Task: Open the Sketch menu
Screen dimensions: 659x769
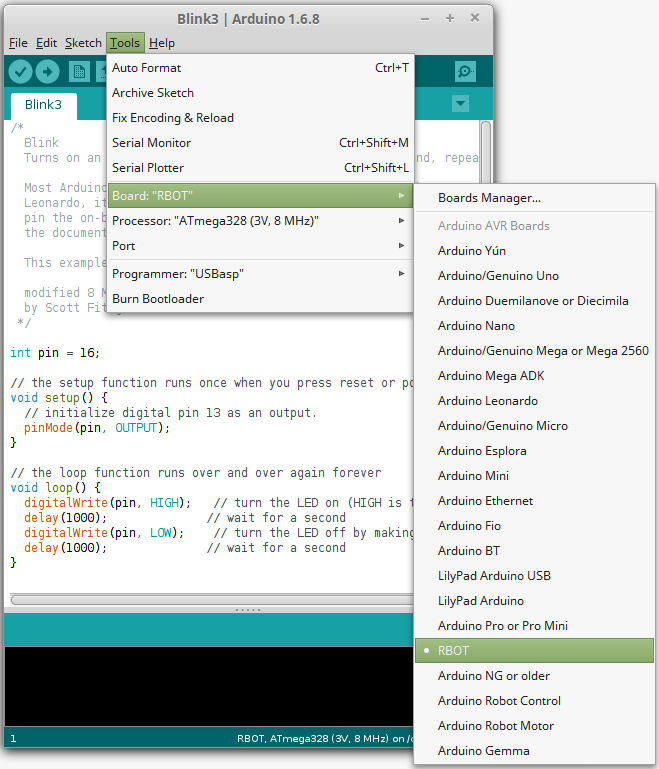Action: click(x=83, y=43)
